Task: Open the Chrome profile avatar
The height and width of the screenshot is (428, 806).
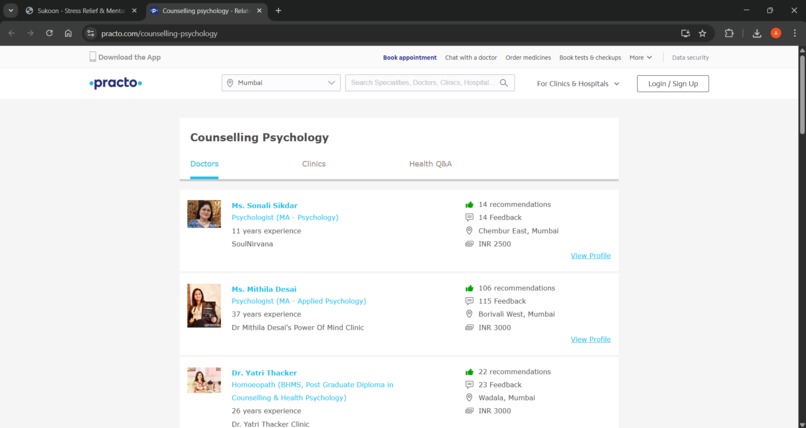Action: coord(776,33)
